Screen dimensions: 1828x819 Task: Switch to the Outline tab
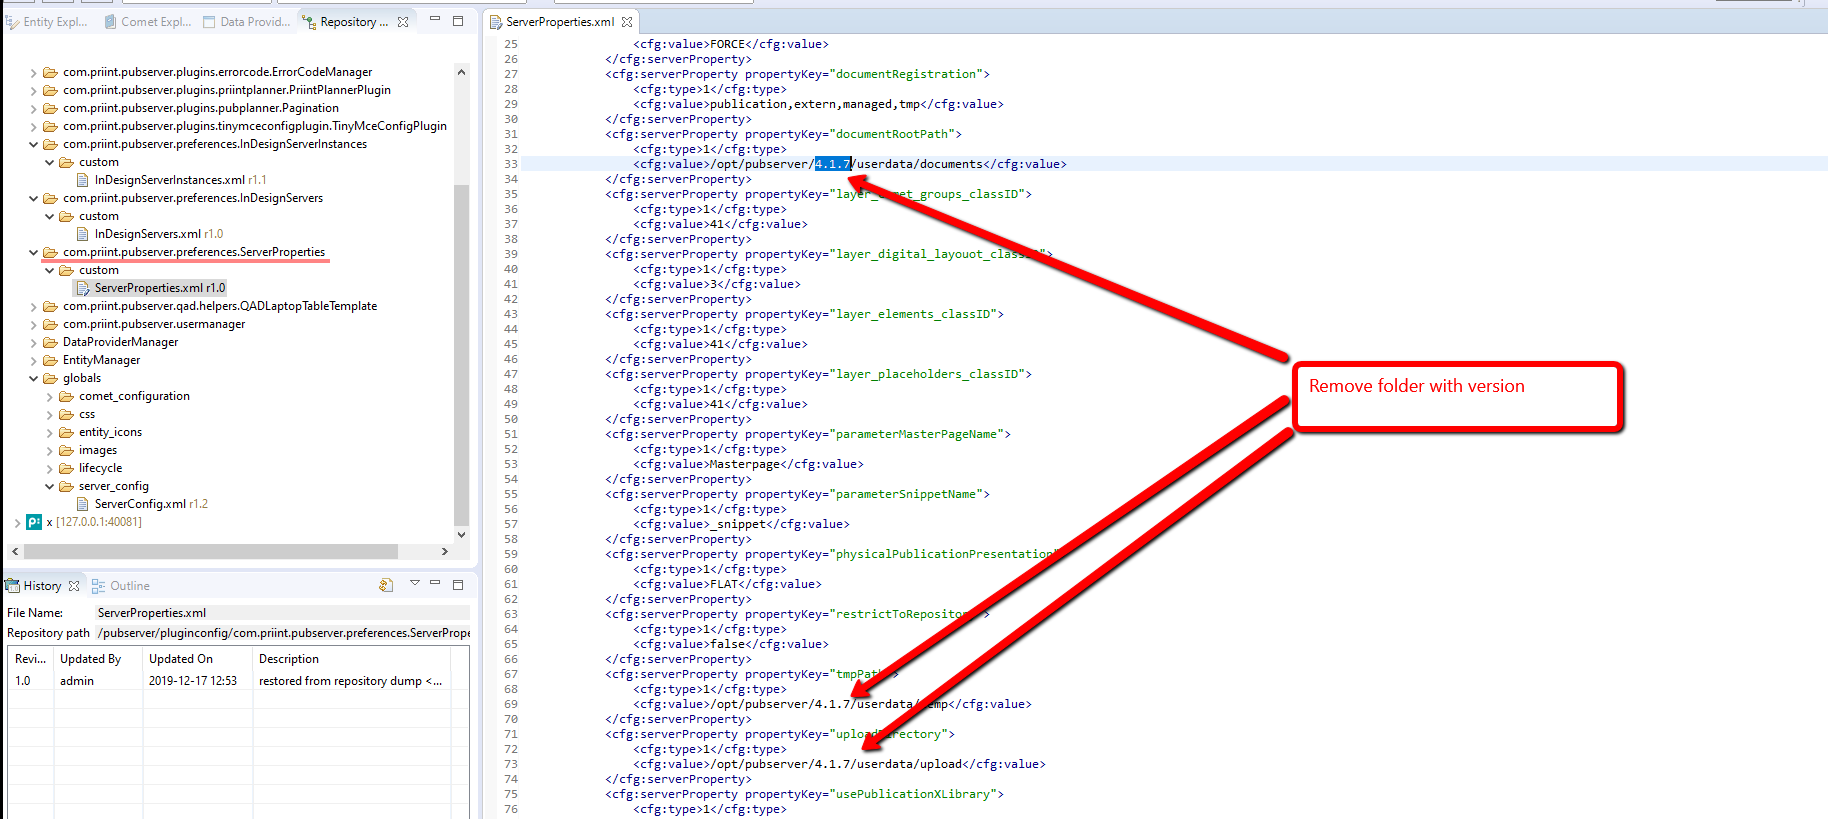[129, 586]
